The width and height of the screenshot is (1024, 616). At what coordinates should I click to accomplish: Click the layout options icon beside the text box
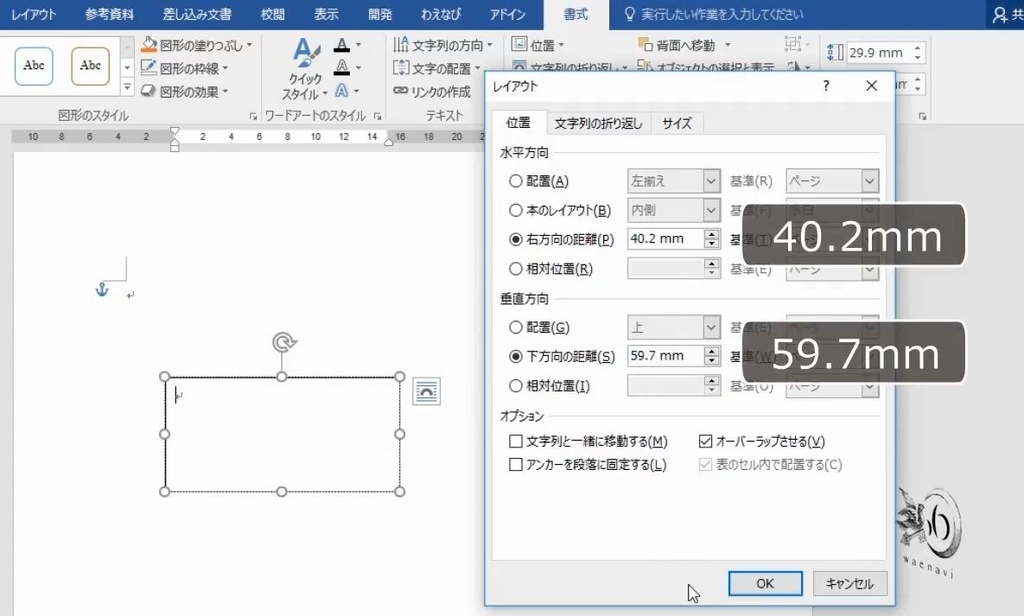[x=426, y=391]
